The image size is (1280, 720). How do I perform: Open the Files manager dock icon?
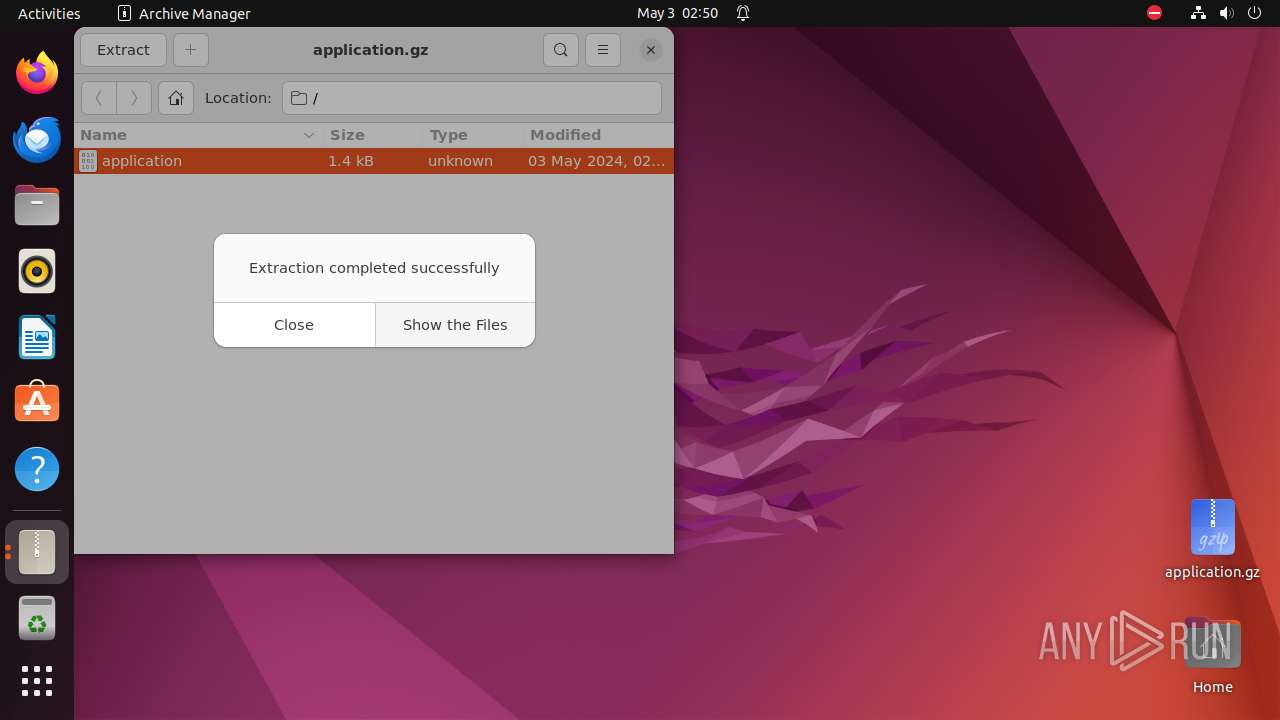pos(37,205)
